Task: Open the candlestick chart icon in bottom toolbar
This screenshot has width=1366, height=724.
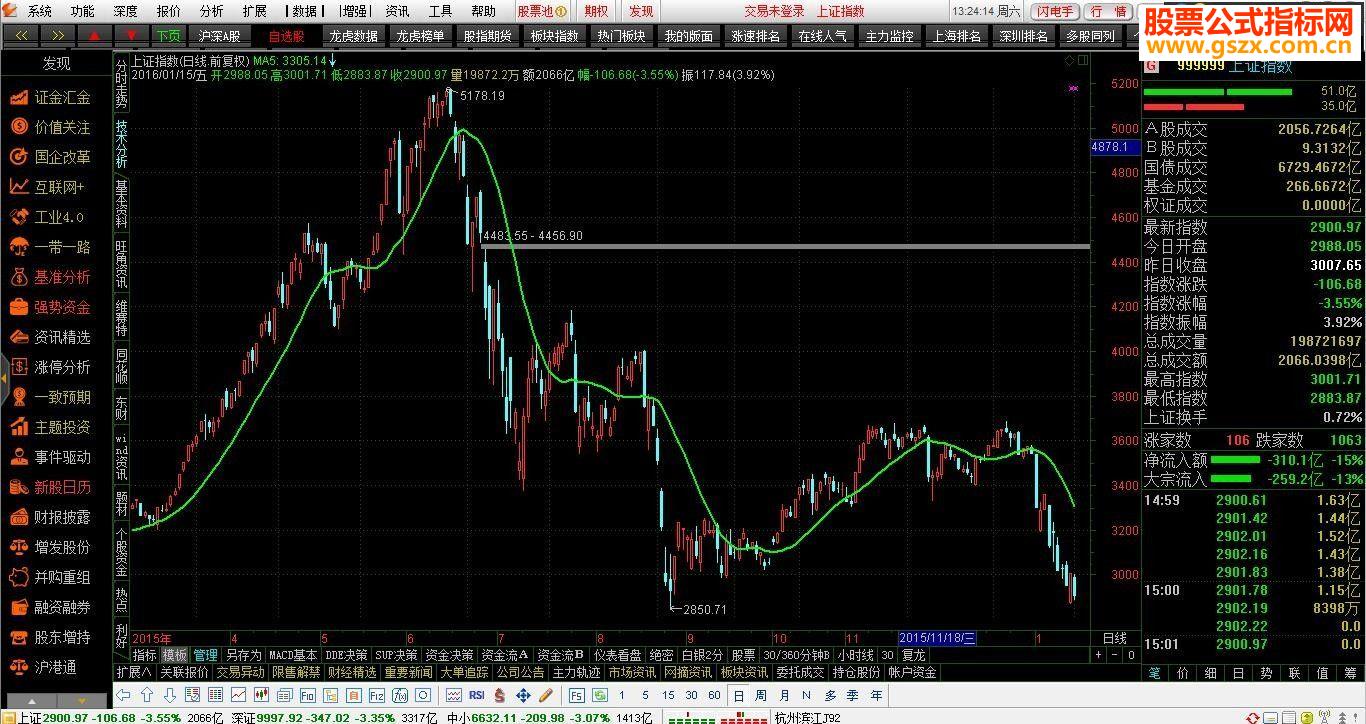Action: 261,695
